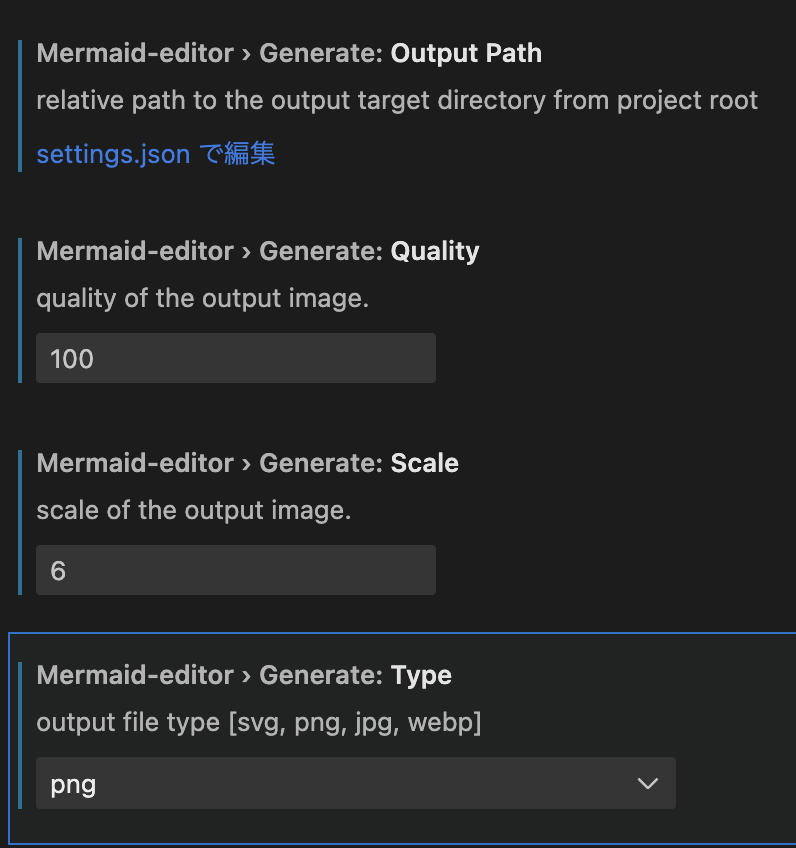Click 'scale of the output image' description
The height and width of the screenshot is (848, 796).
[194, 510]
